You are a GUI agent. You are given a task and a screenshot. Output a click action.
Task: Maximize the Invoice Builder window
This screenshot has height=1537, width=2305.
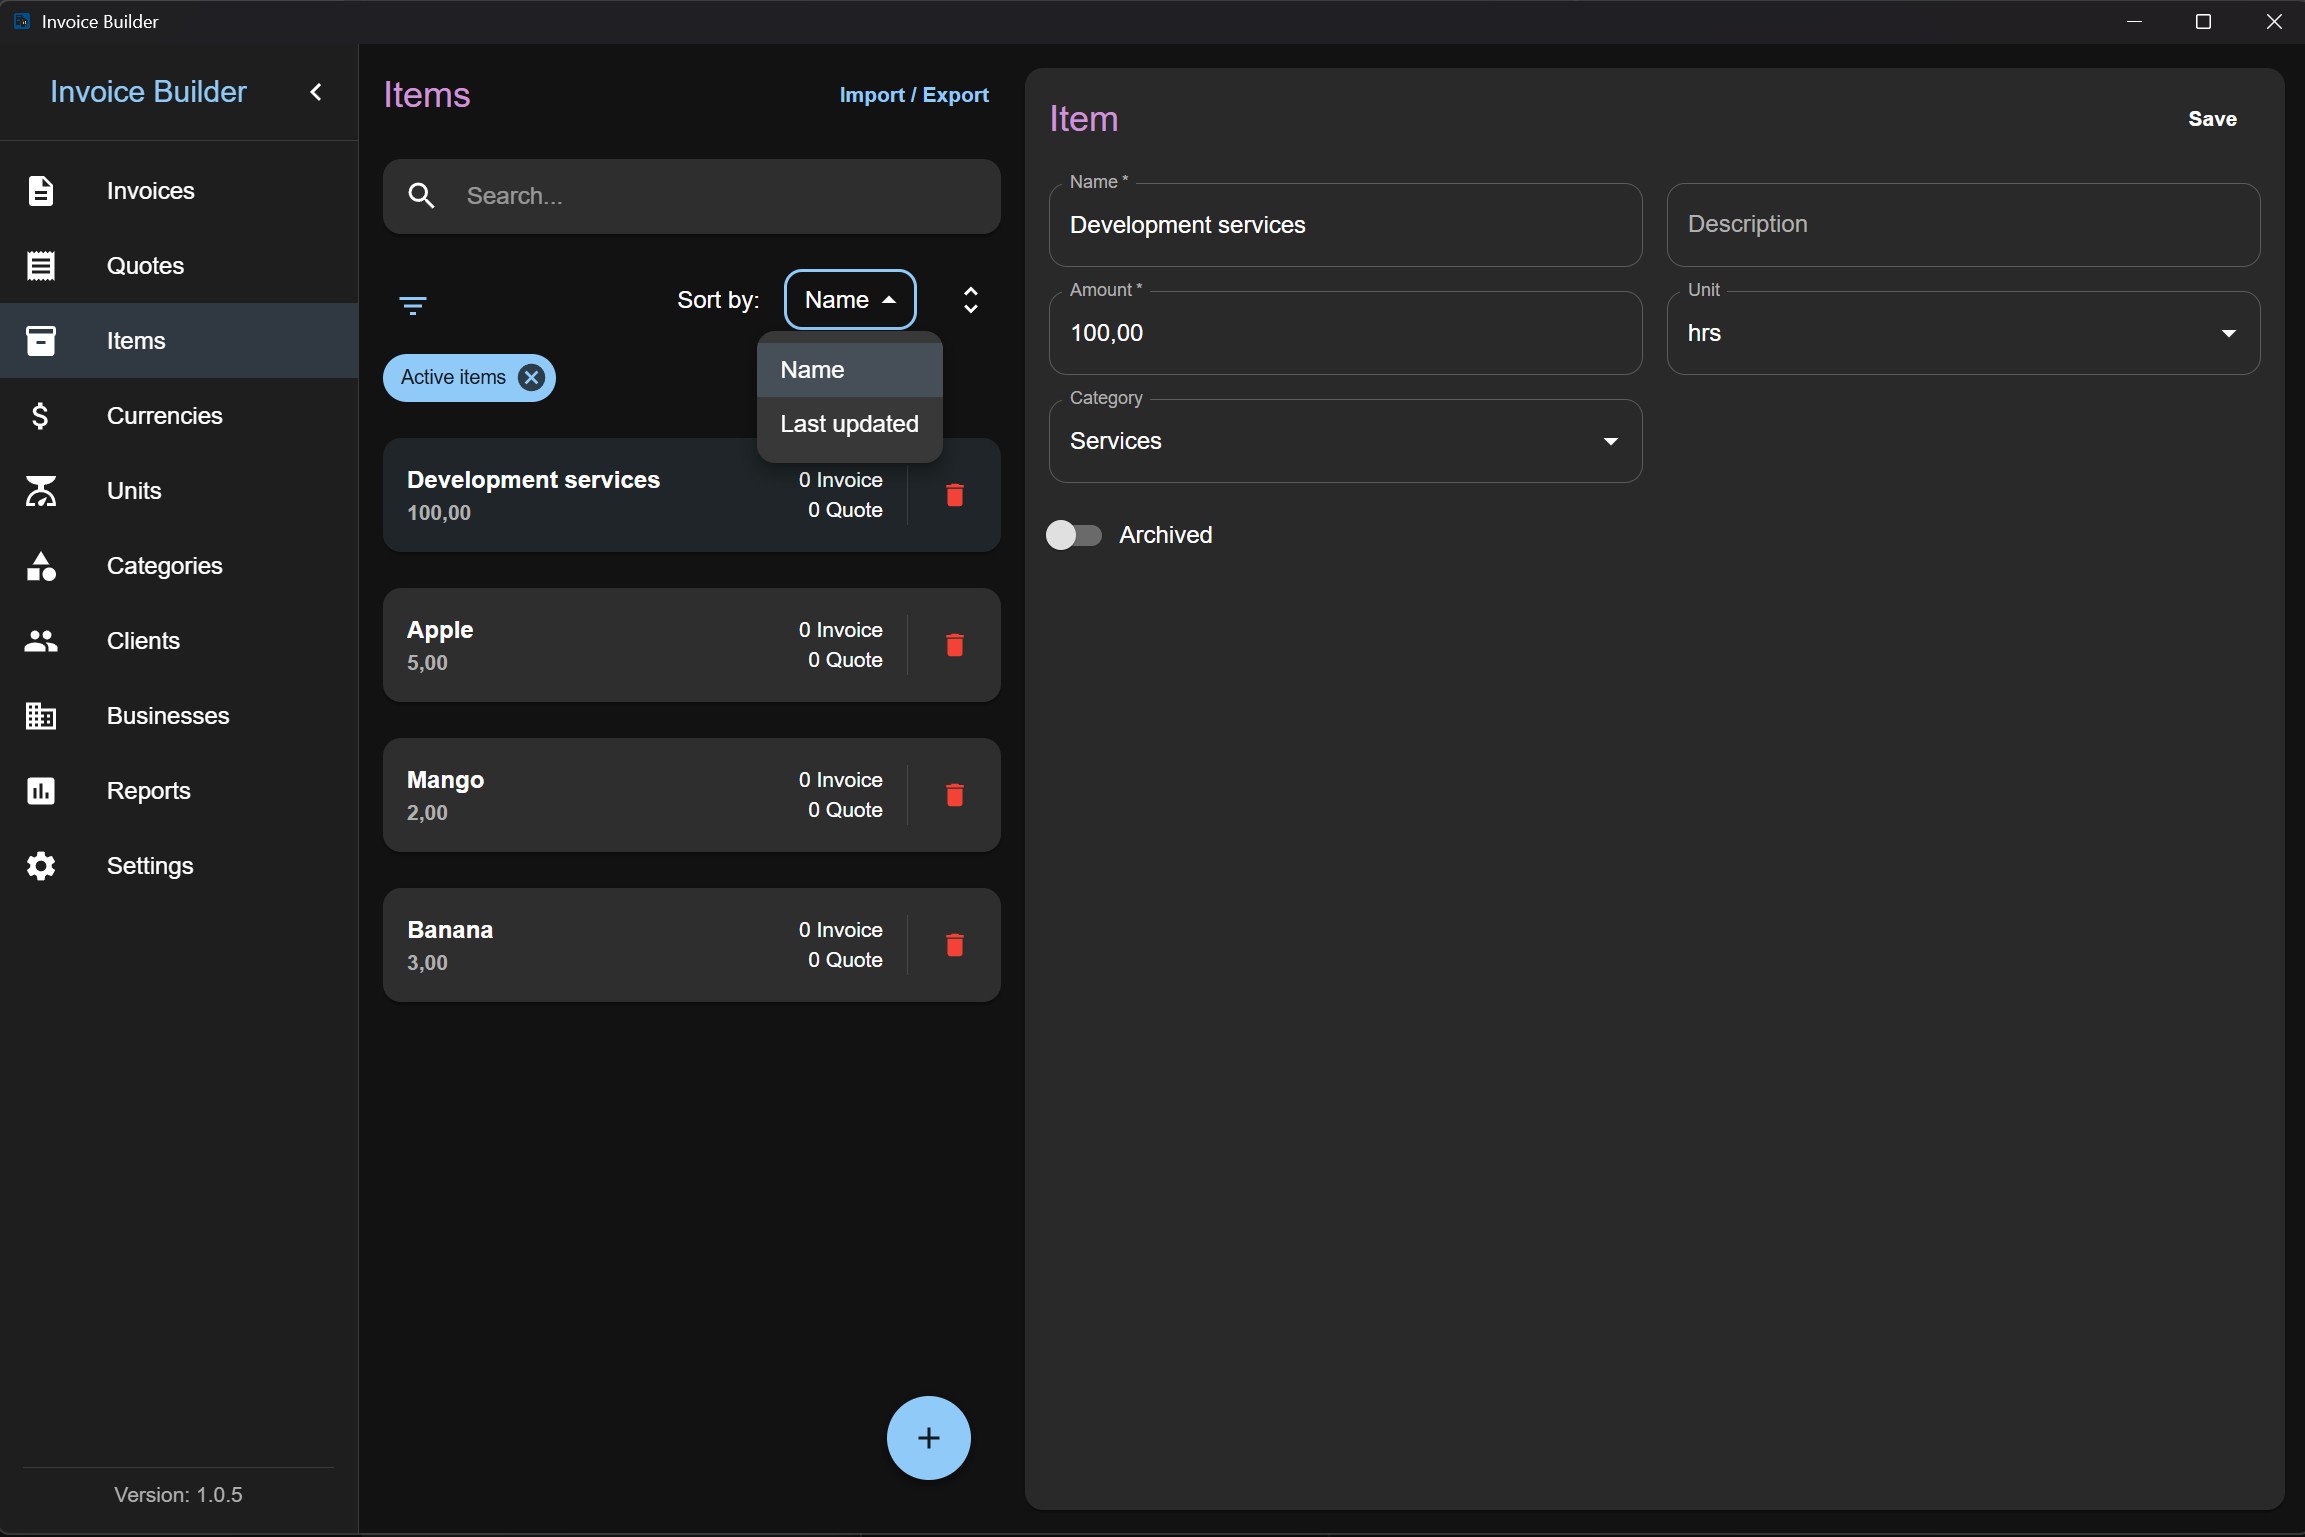2203,22
